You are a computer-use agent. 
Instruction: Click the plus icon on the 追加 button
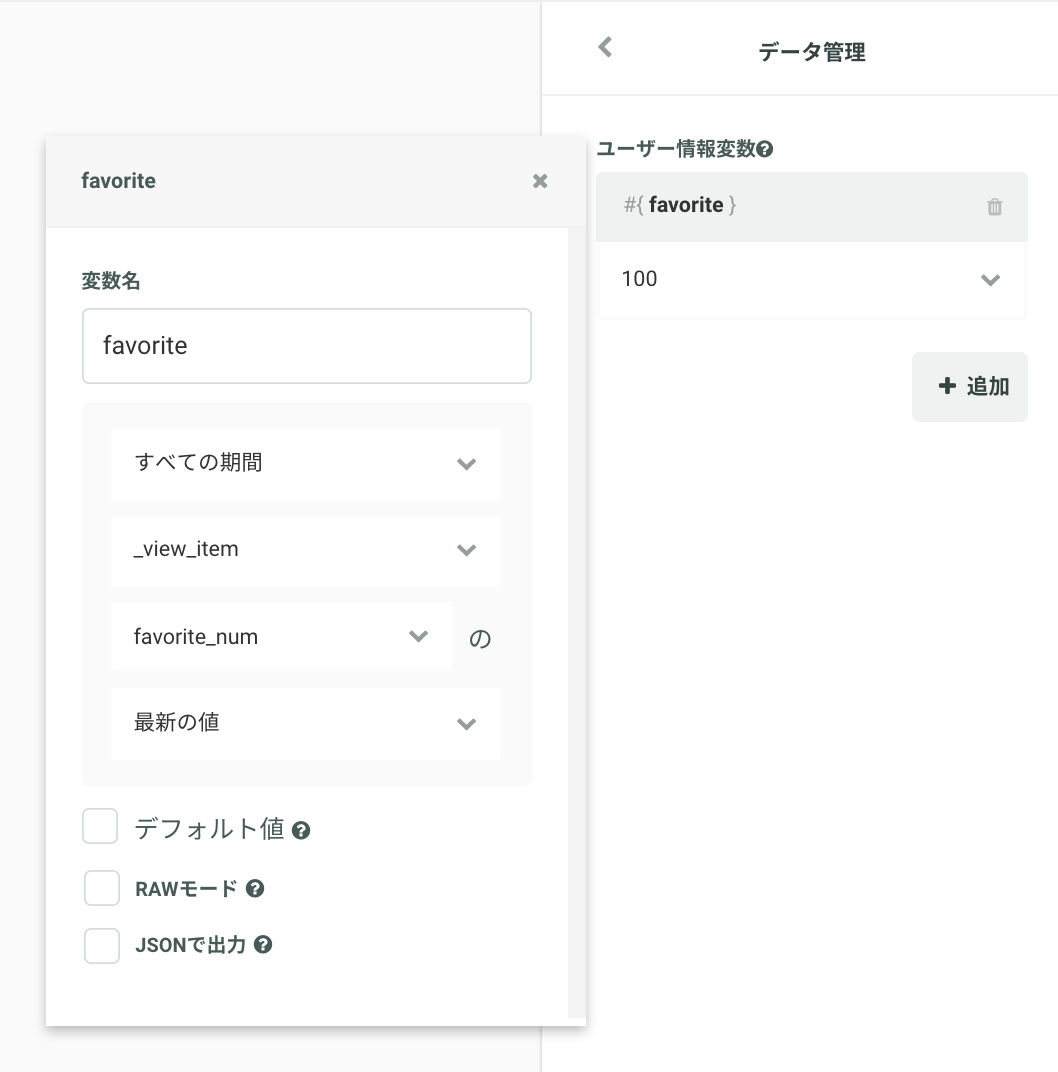(x=947, y=386)
